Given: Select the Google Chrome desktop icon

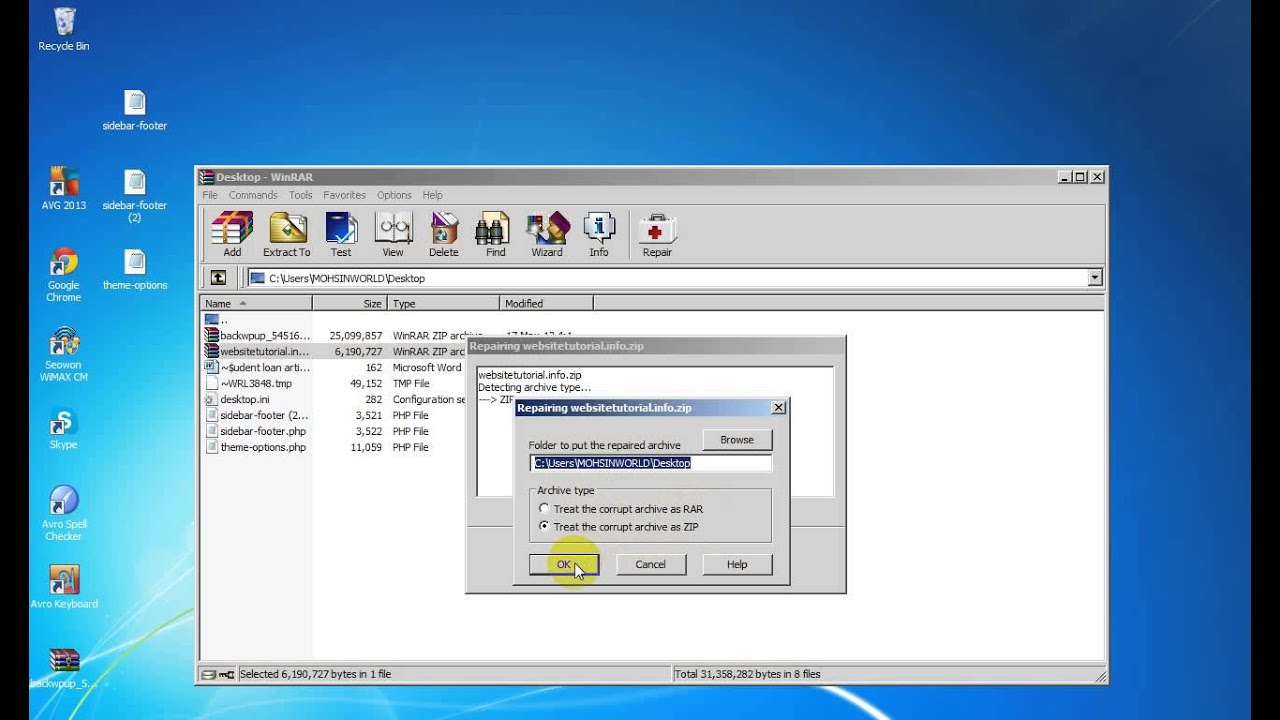Looking at the screenshot, I should tap(63, 275).
